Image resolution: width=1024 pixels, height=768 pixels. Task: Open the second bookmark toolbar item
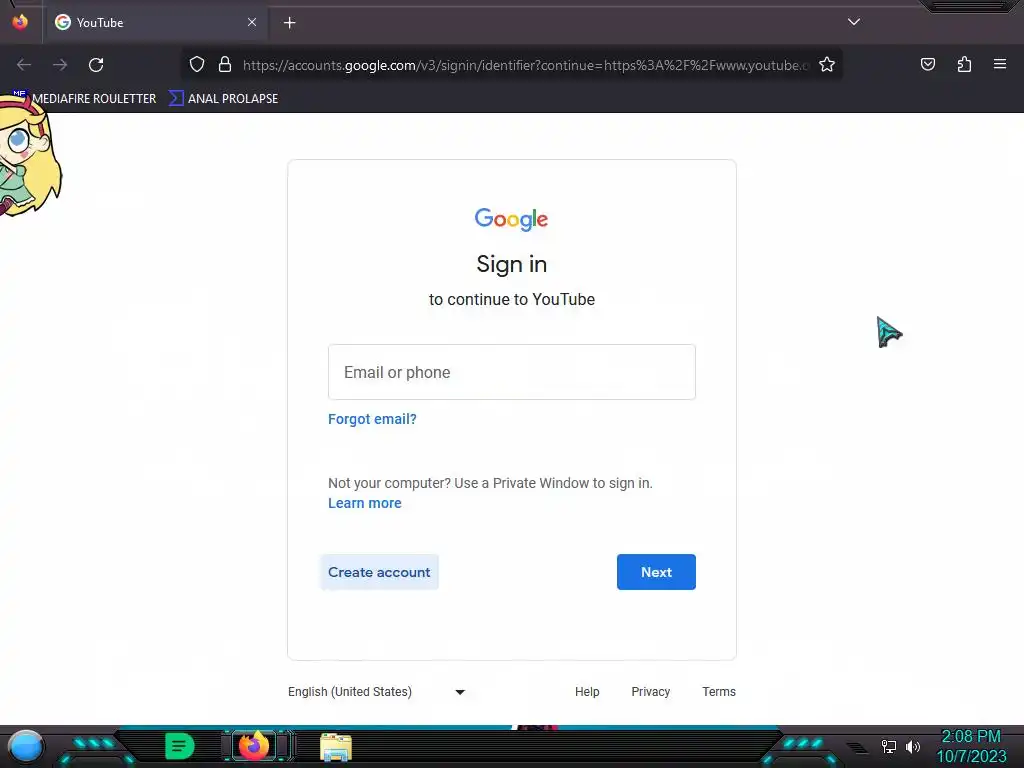[x=223, y=99]
